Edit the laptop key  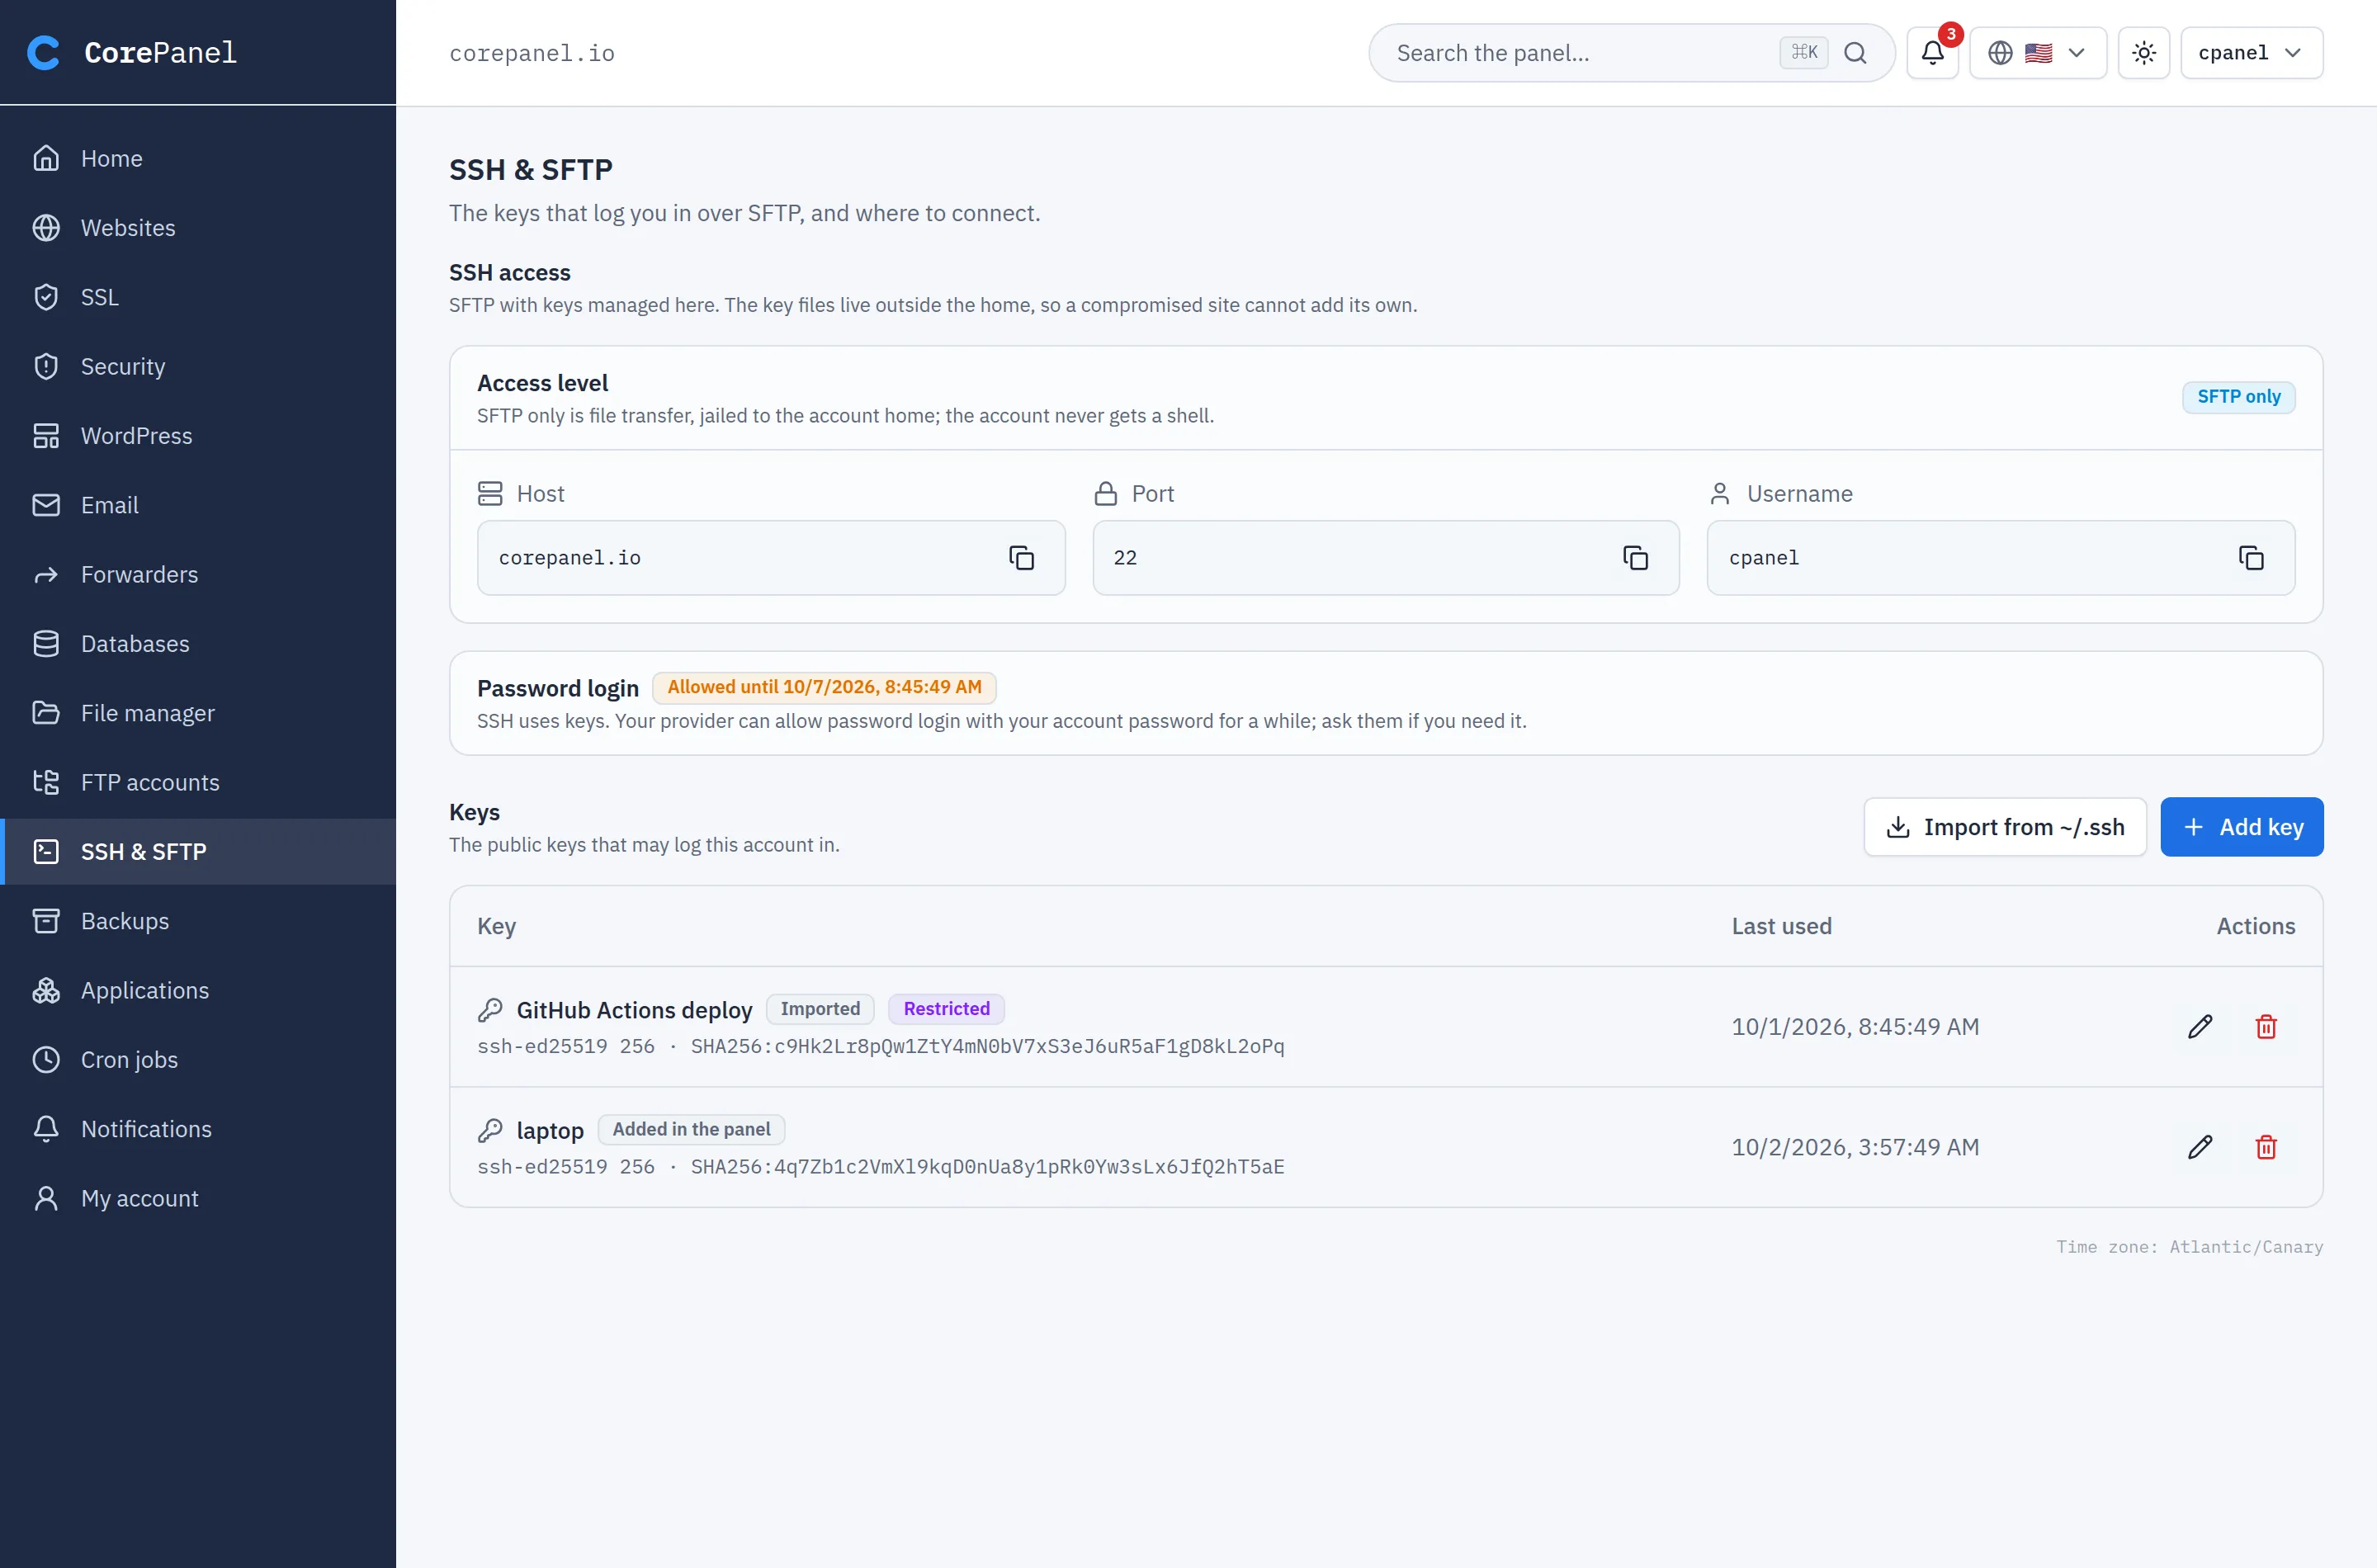2199,1147
